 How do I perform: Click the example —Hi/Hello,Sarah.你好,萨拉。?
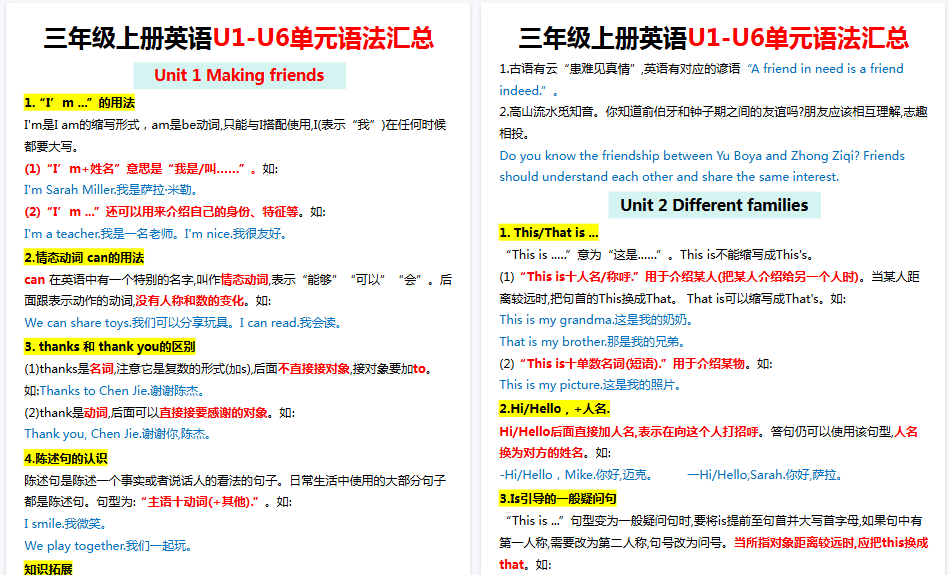766,475
